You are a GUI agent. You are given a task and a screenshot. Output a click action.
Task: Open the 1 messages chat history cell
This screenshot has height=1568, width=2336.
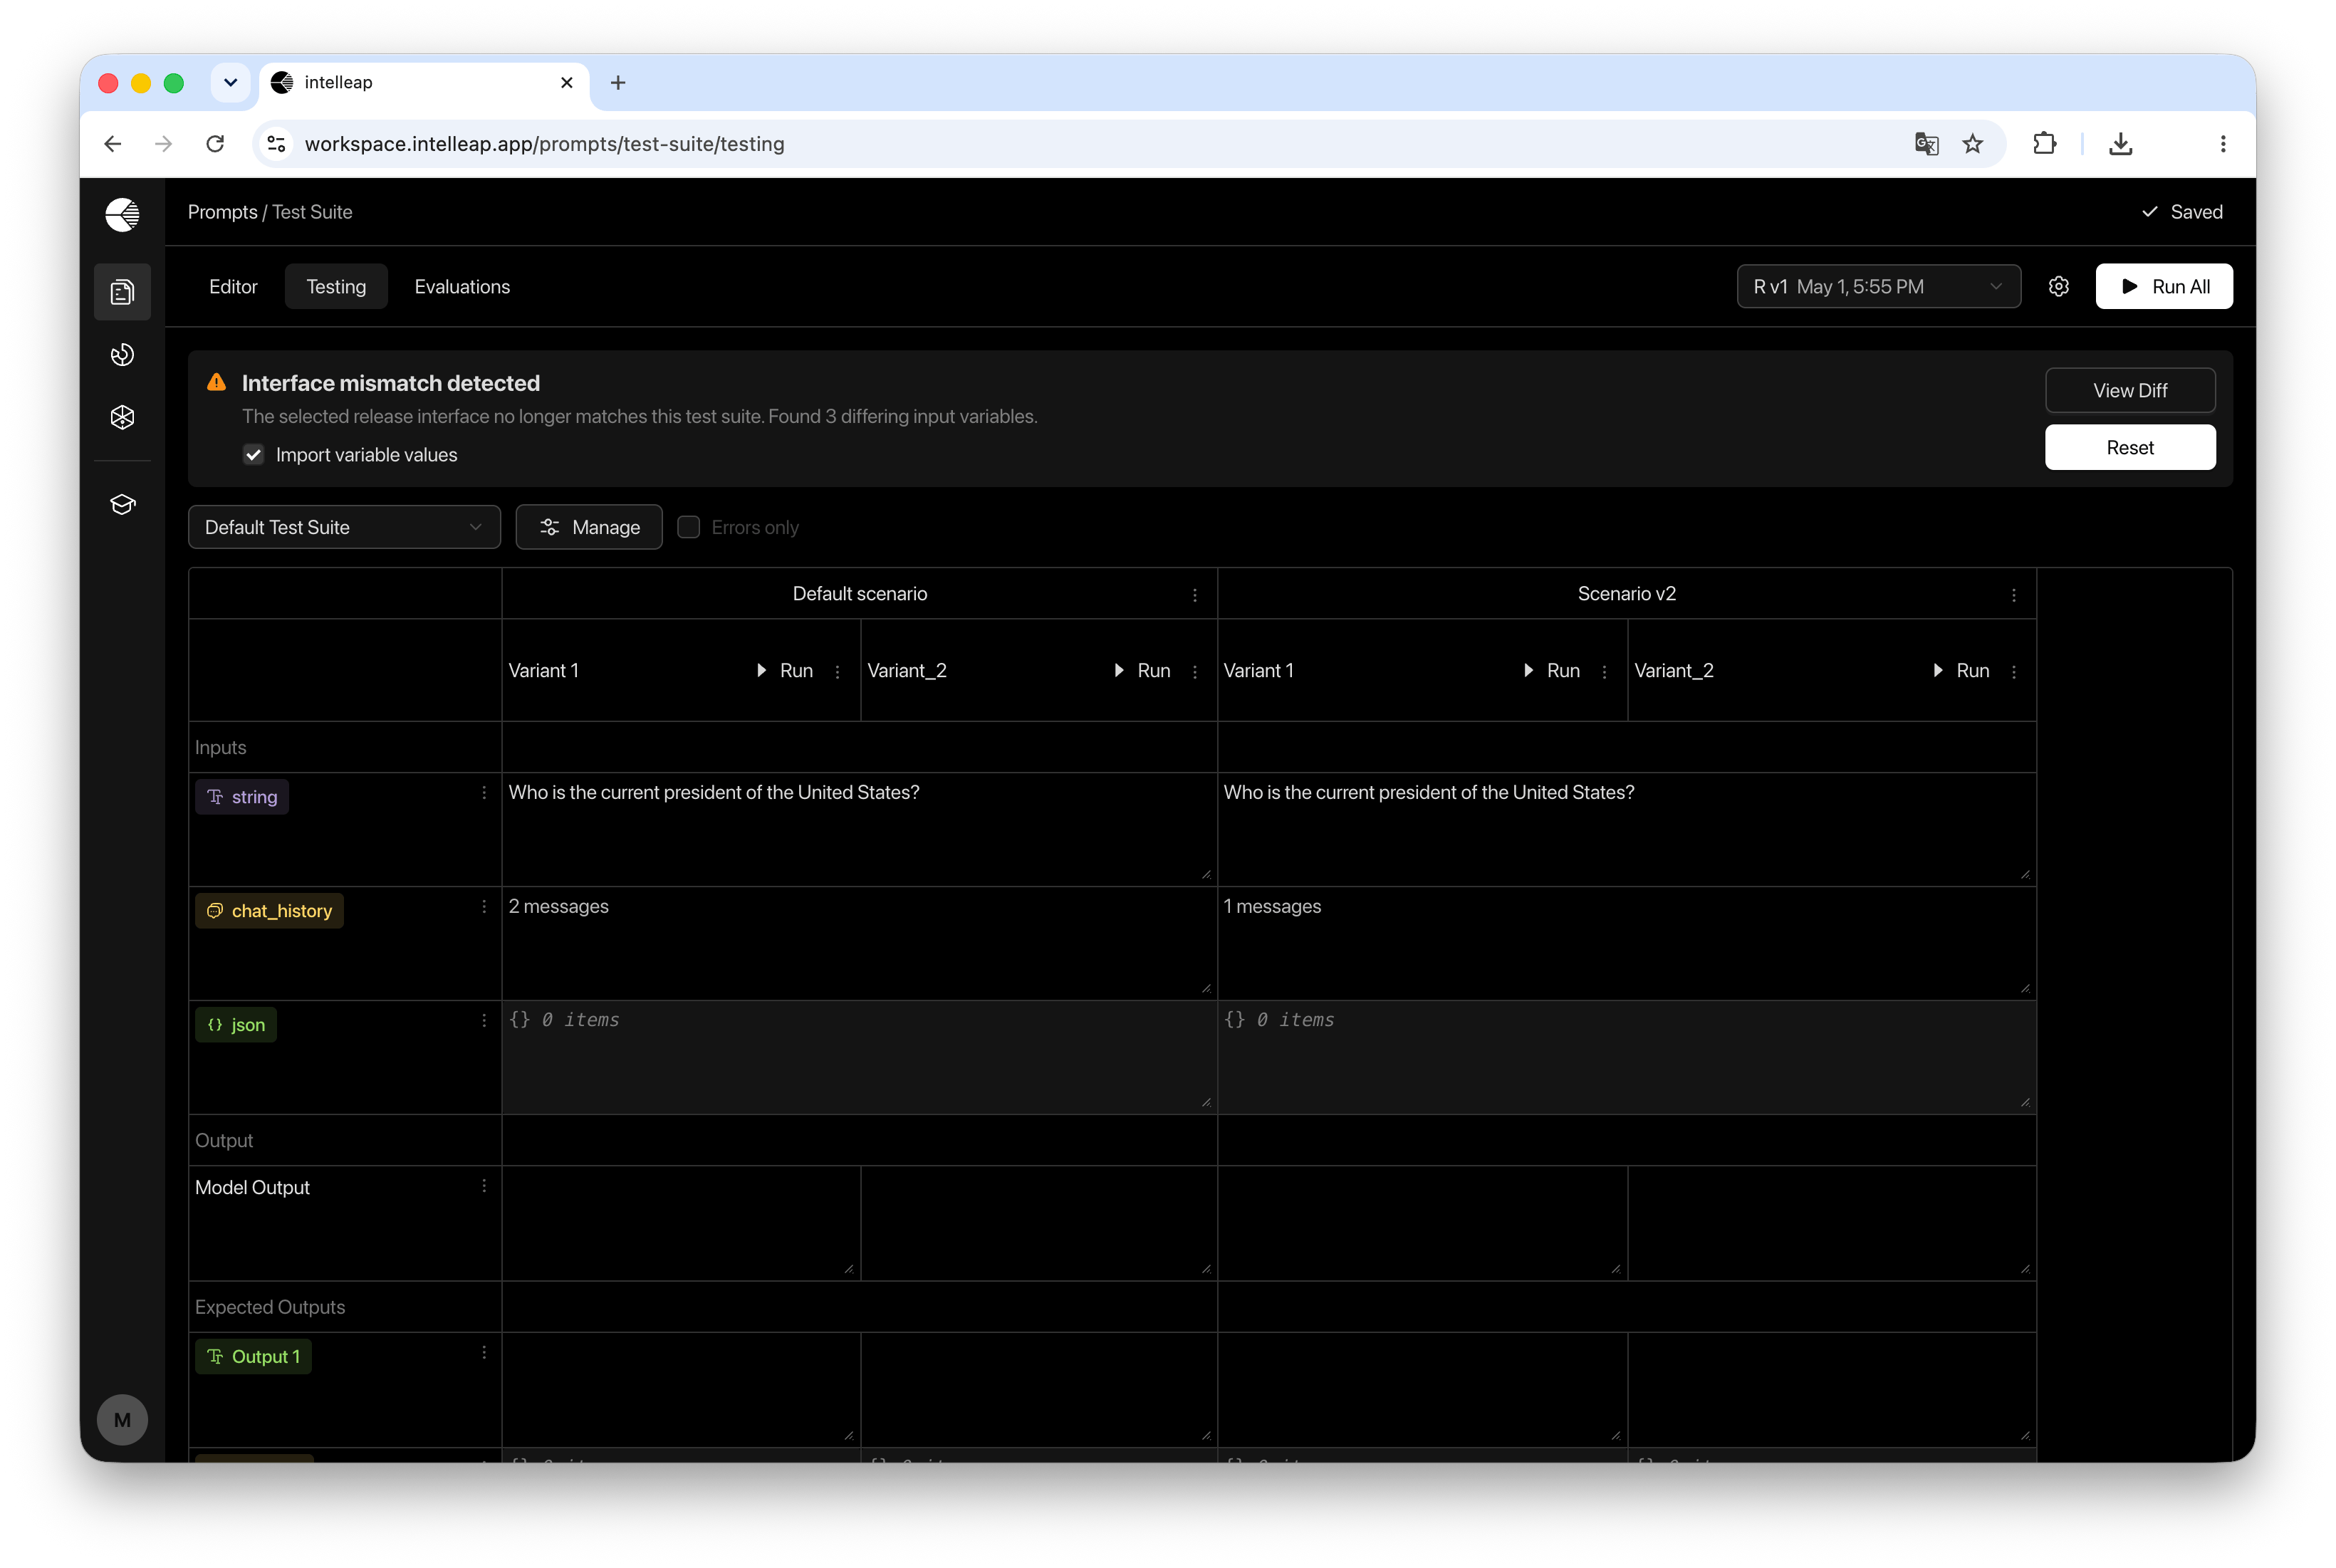pyautogui.click(x=1626, y=943)
